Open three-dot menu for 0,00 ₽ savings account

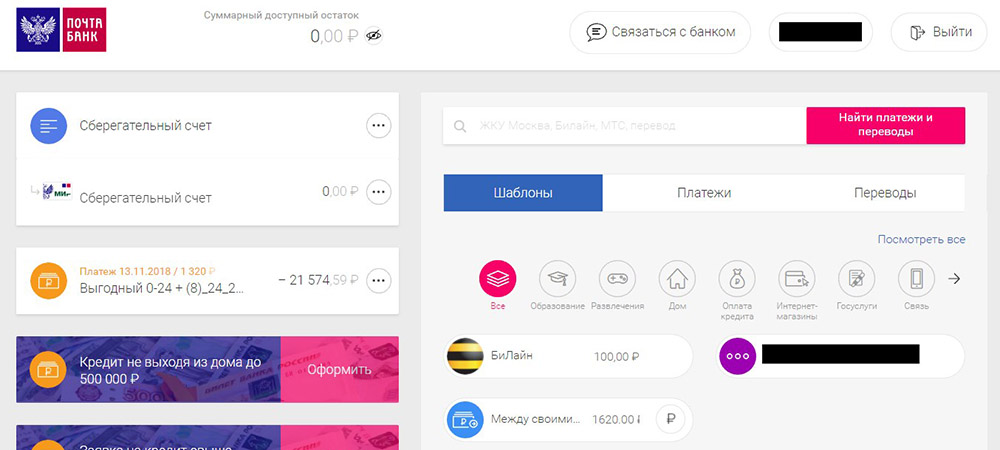coord(379,191)
